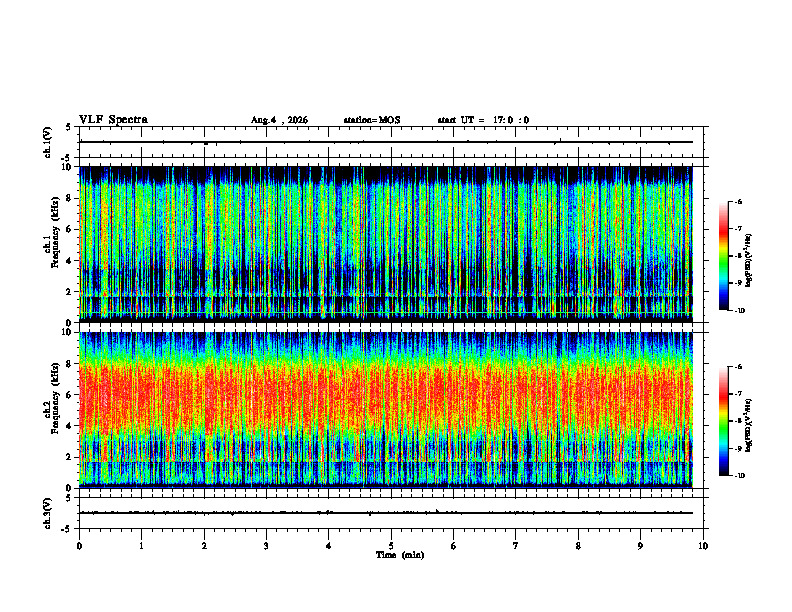Click the time axis tick label "3"
Viewport: 792px width, 612px height.
click(x=266, y=546)
